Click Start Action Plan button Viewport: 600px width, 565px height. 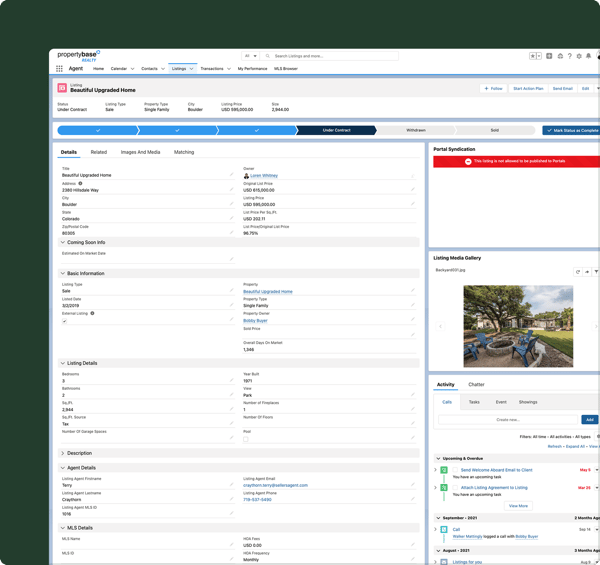pyautogui.click(x=528, y=88)
